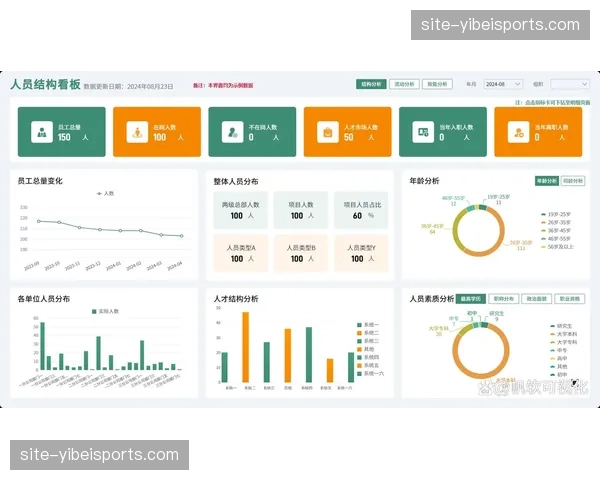Click the 员工总量 card icon
Viewport: 600px width, 480px height.
41,132
